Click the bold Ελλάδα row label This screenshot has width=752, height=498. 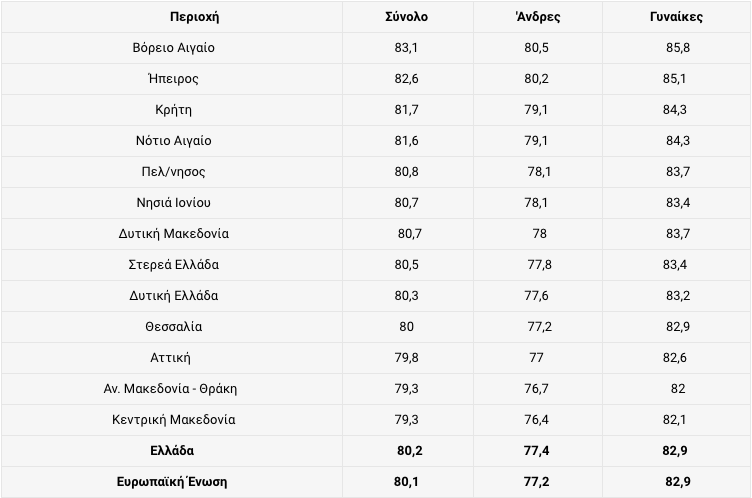(172, 451)
